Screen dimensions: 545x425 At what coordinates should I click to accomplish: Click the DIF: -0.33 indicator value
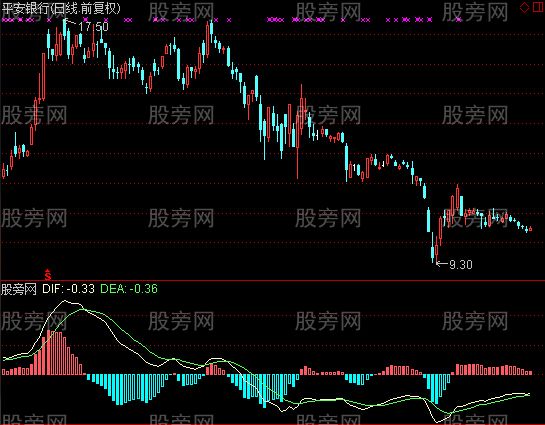coord(68,288)
